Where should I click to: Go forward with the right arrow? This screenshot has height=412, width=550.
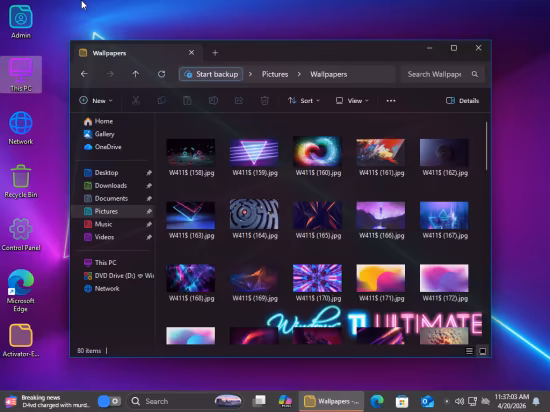[x=110, y=74]
